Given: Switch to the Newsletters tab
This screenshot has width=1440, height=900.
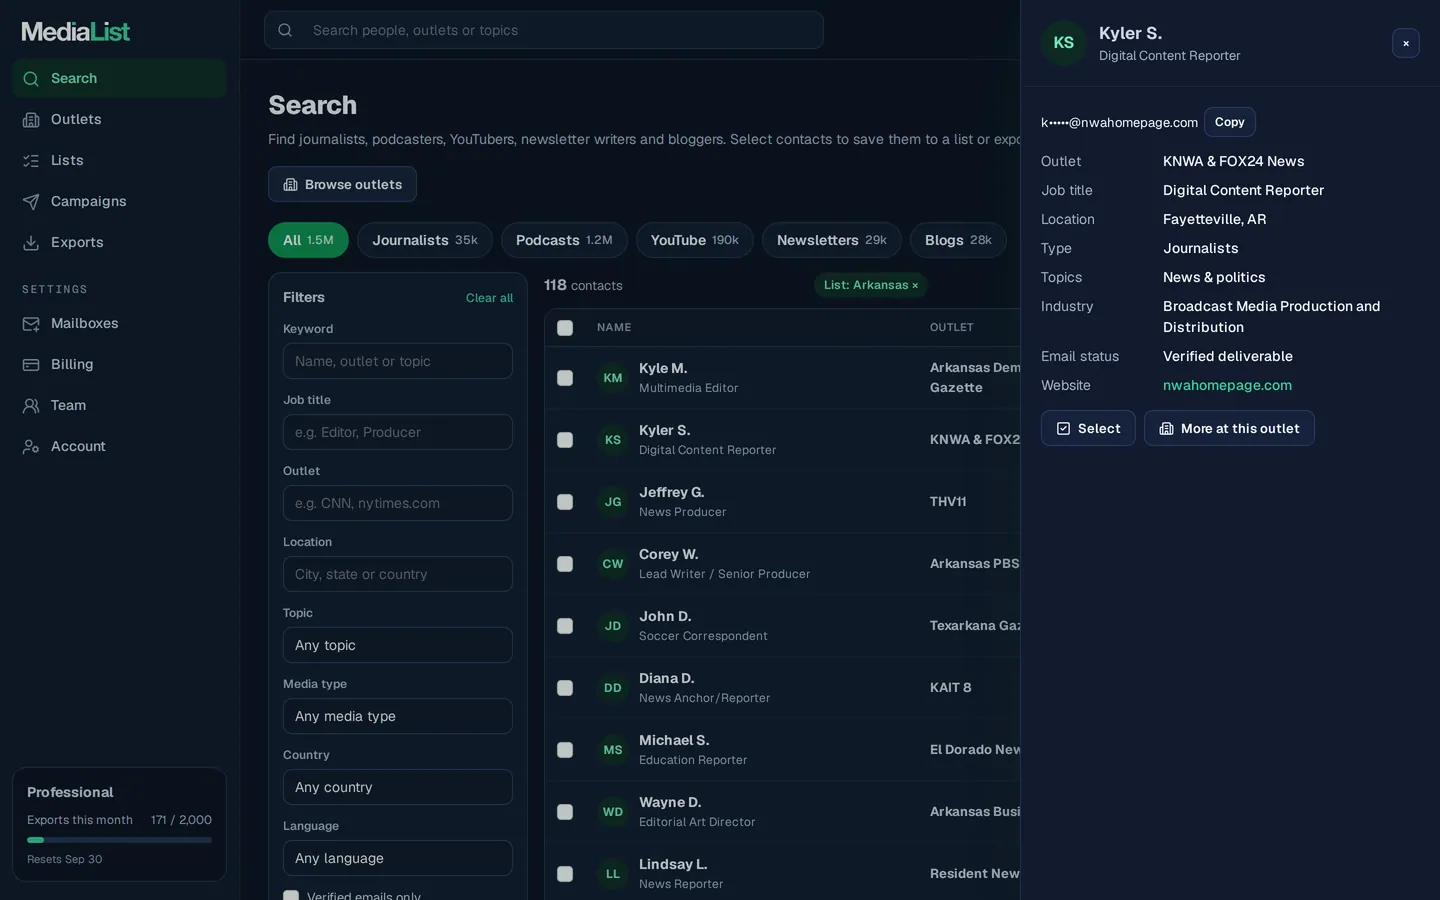Looking at the screenshot, I should click(832, 240).
